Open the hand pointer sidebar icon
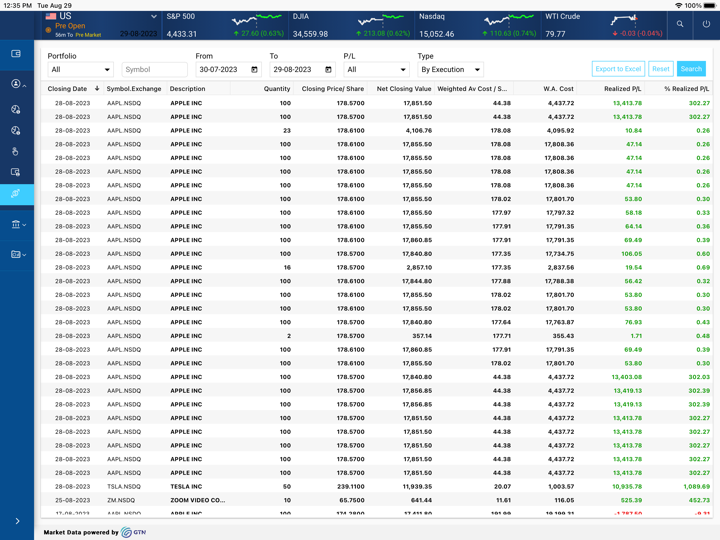720x540 pixels. (x=16, y=151)
